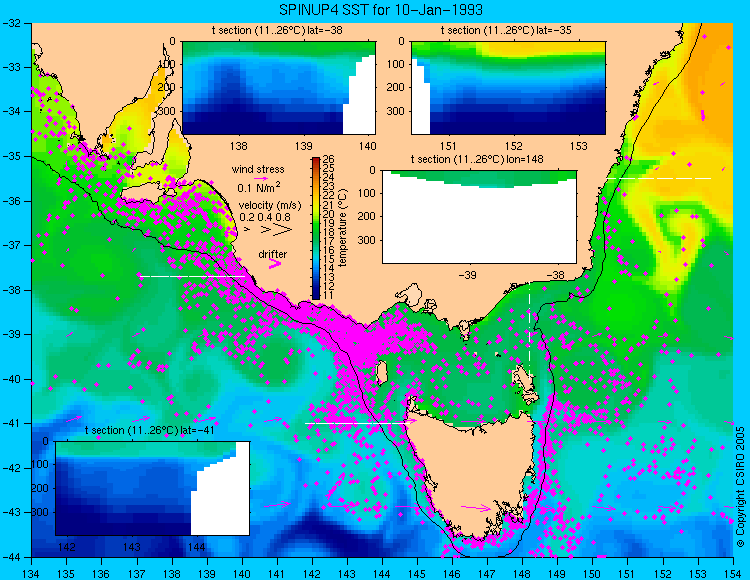Screen dimensions: 750x580
Task: Click King Island northwest of Tasmania
Action: tap(381, 373)
